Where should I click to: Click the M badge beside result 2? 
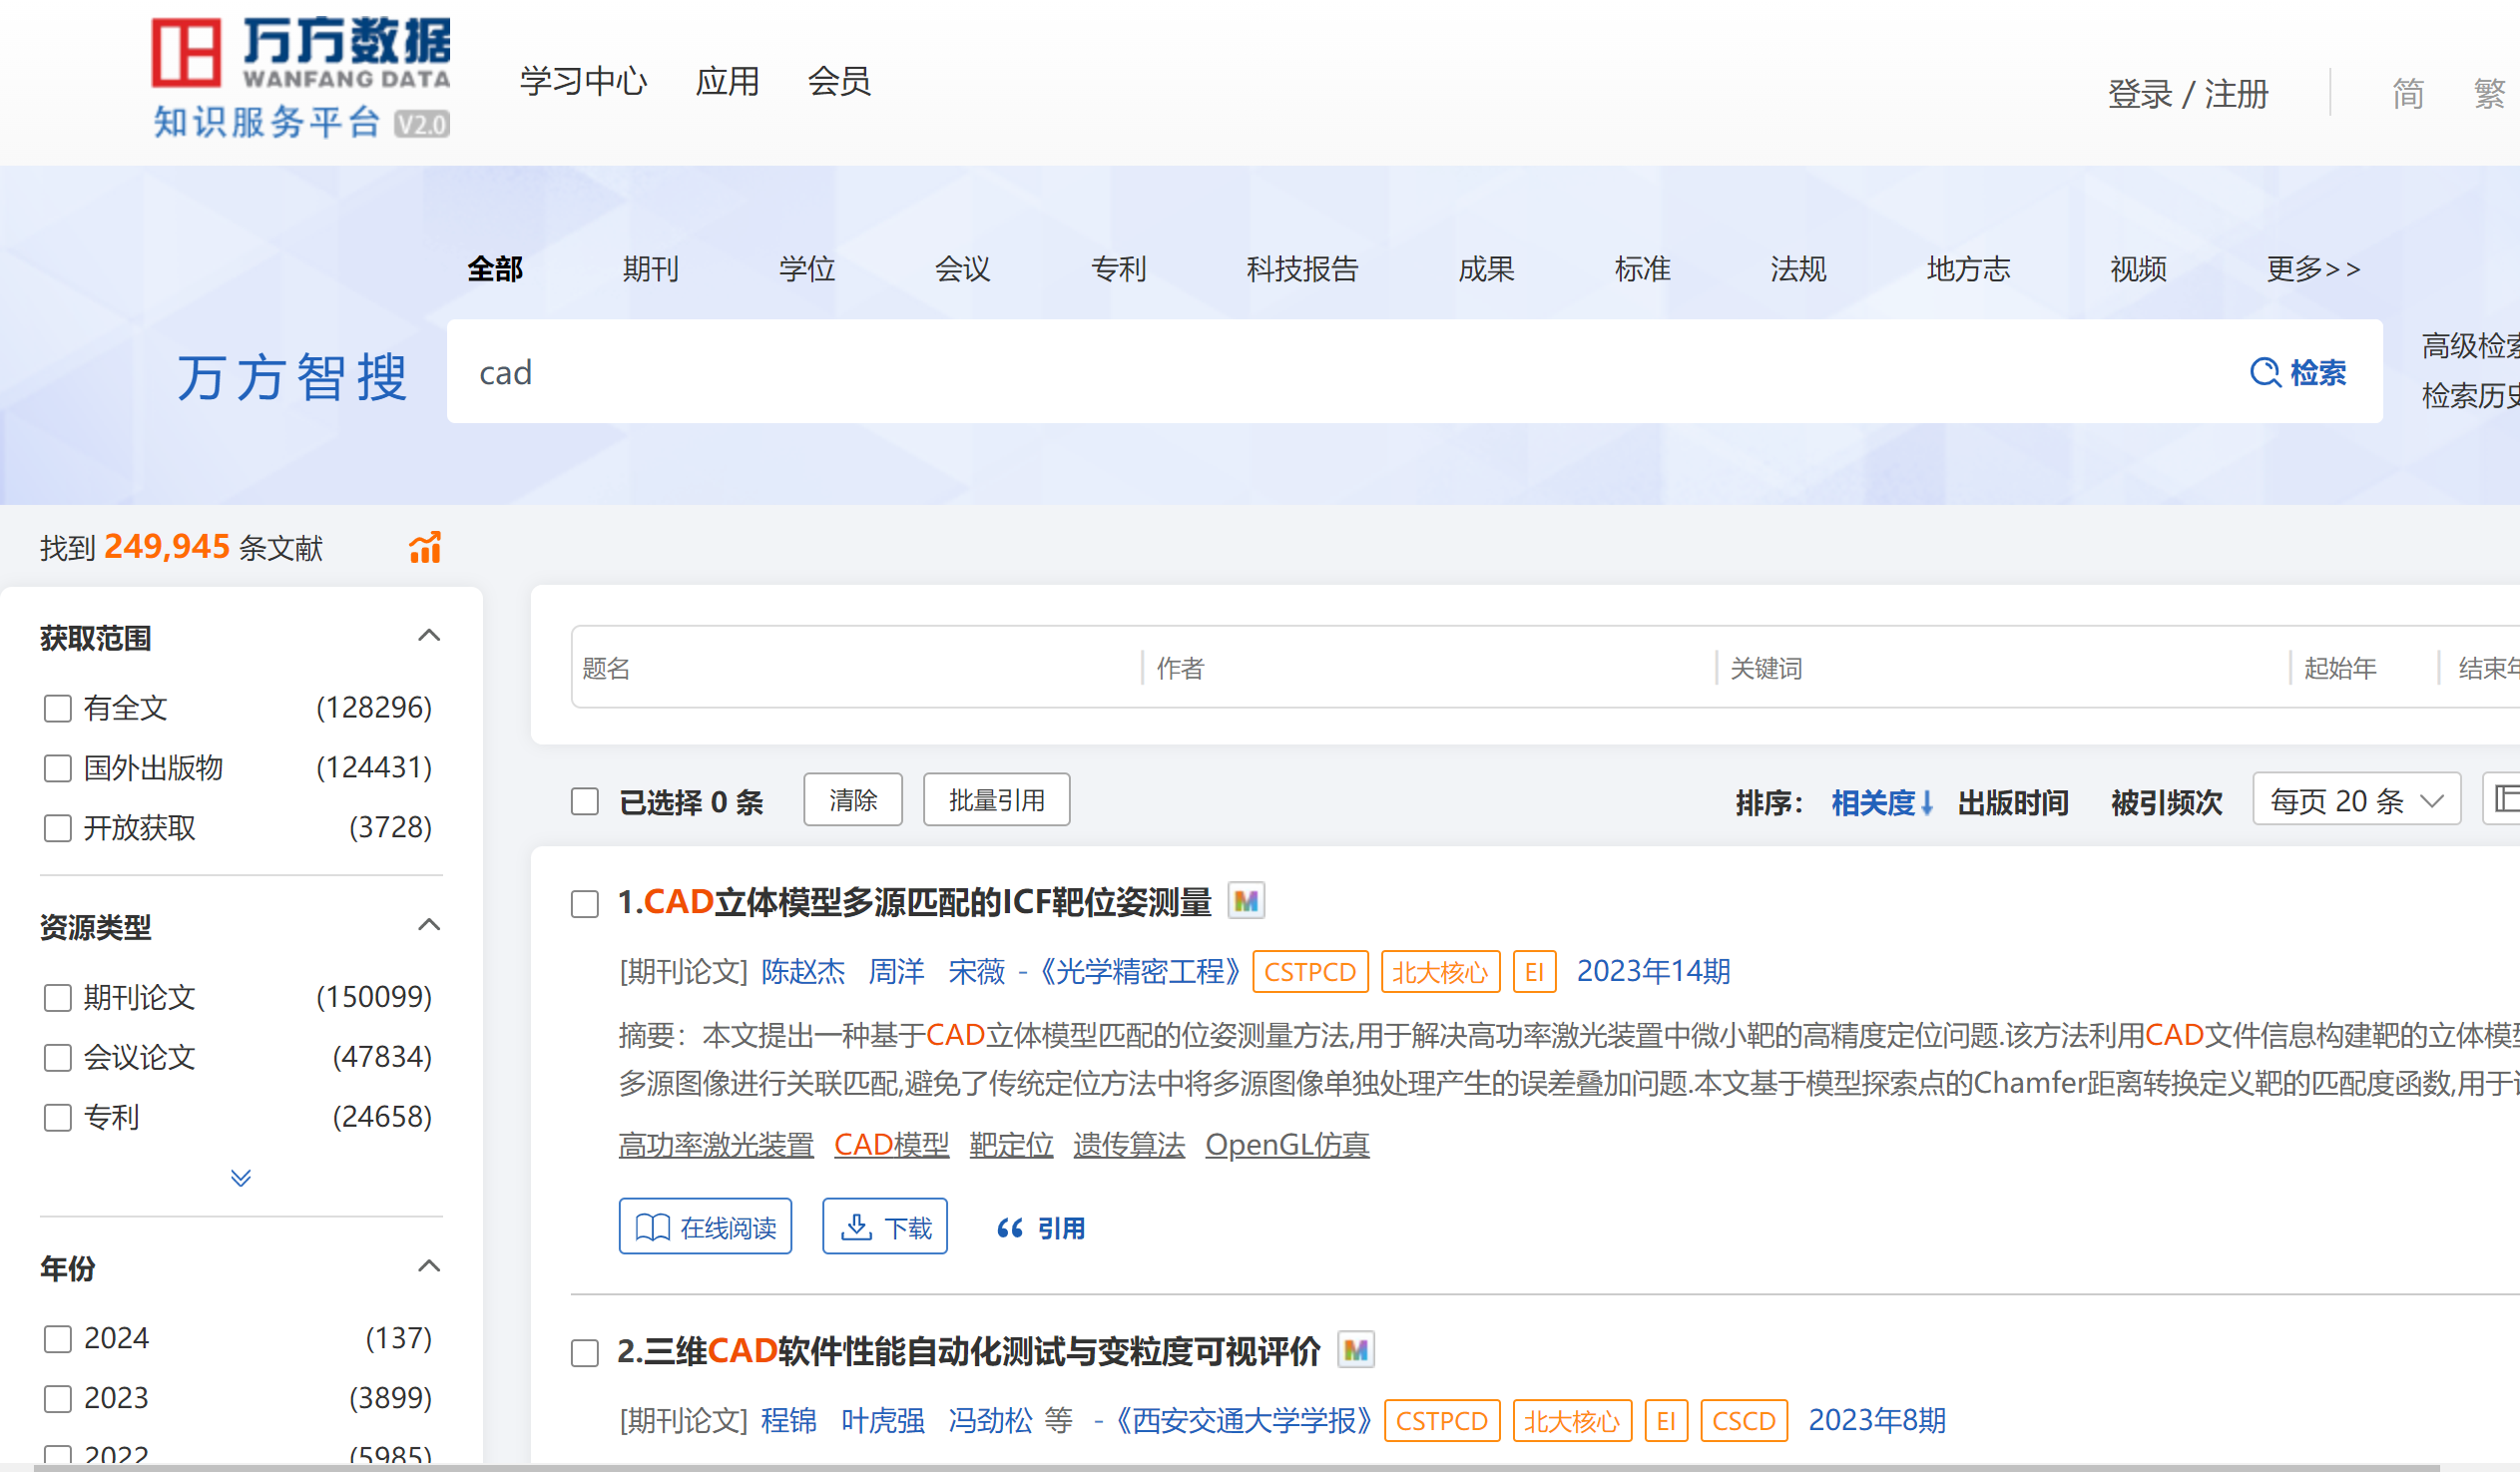click(x=1356, y=1350)
